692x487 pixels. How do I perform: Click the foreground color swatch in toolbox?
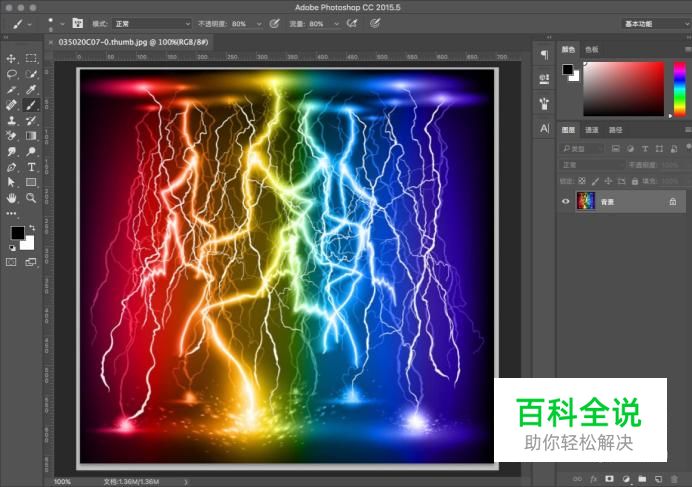coord(17,233)
